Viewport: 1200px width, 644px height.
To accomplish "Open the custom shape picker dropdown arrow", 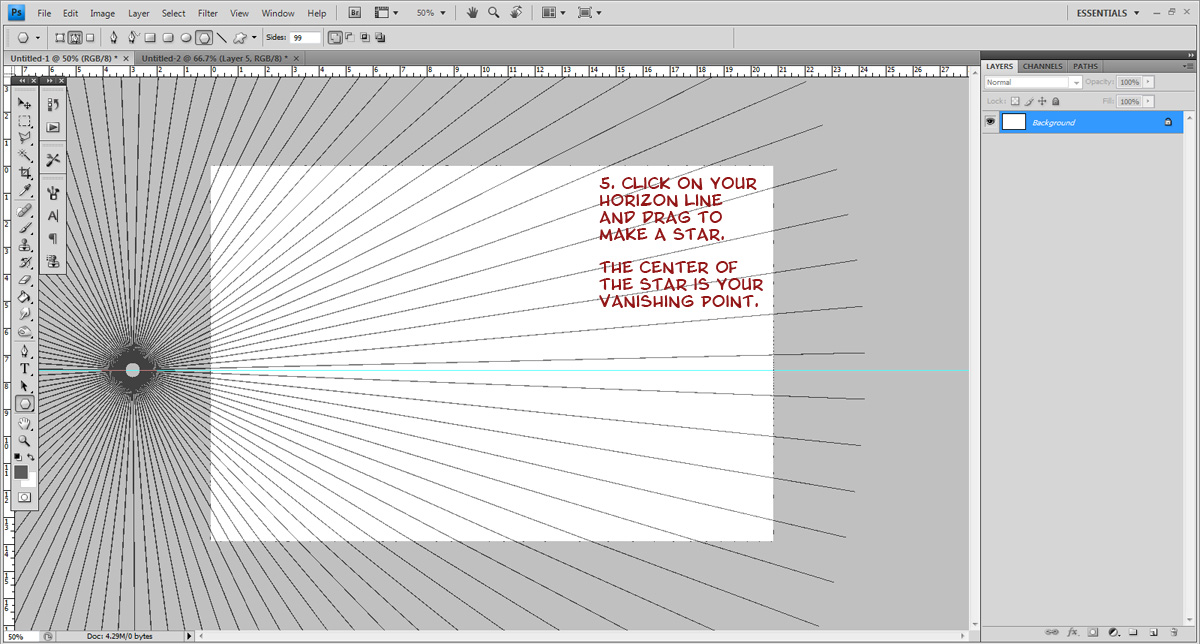I will click(x=253, y=37).
